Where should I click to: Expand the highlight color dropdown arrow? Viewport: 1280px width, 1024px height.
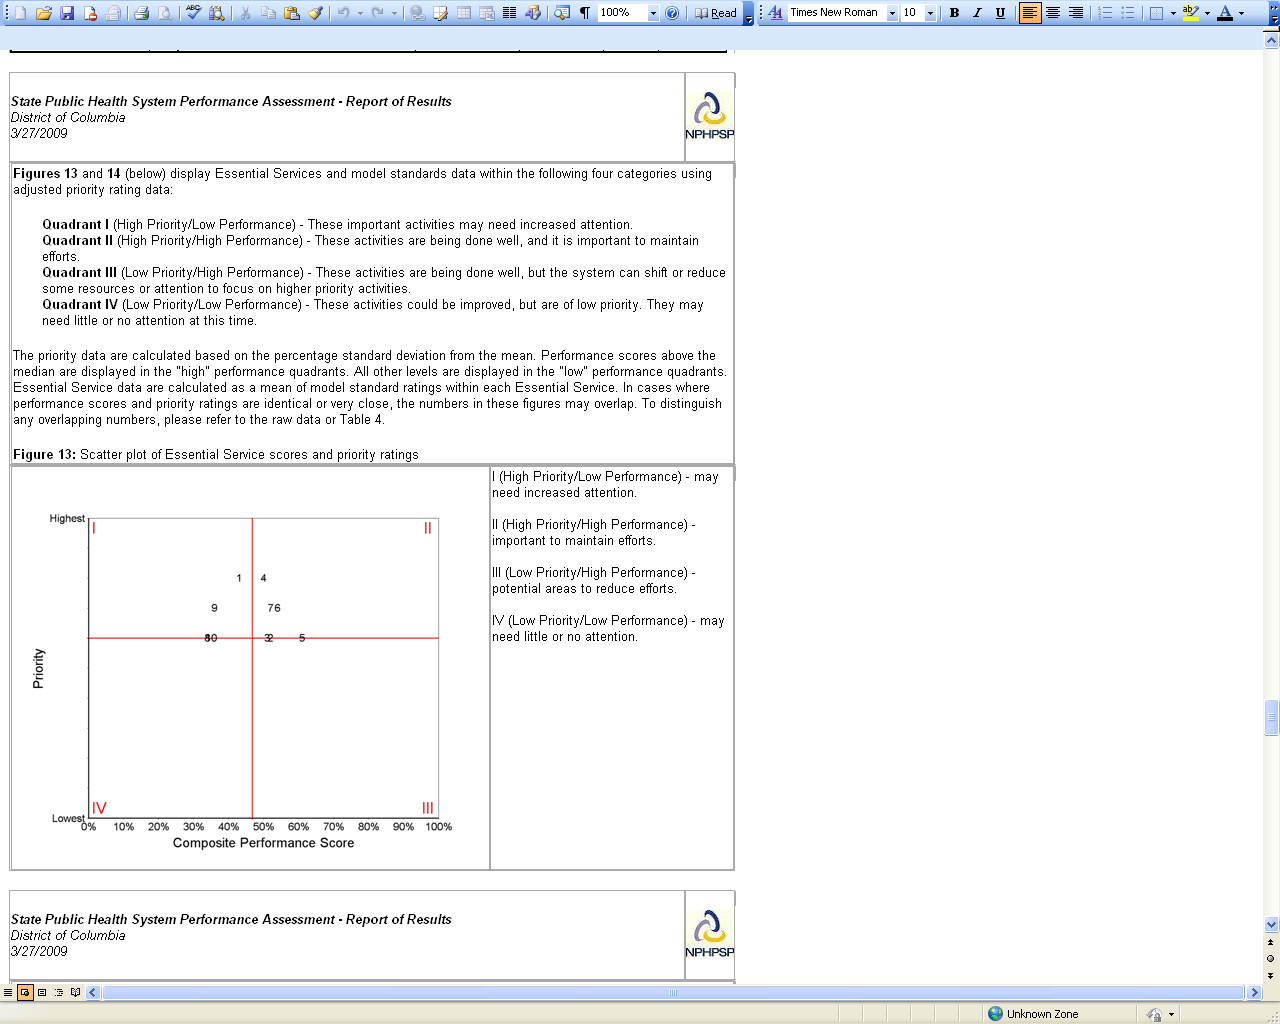[x=1207, y=13]
